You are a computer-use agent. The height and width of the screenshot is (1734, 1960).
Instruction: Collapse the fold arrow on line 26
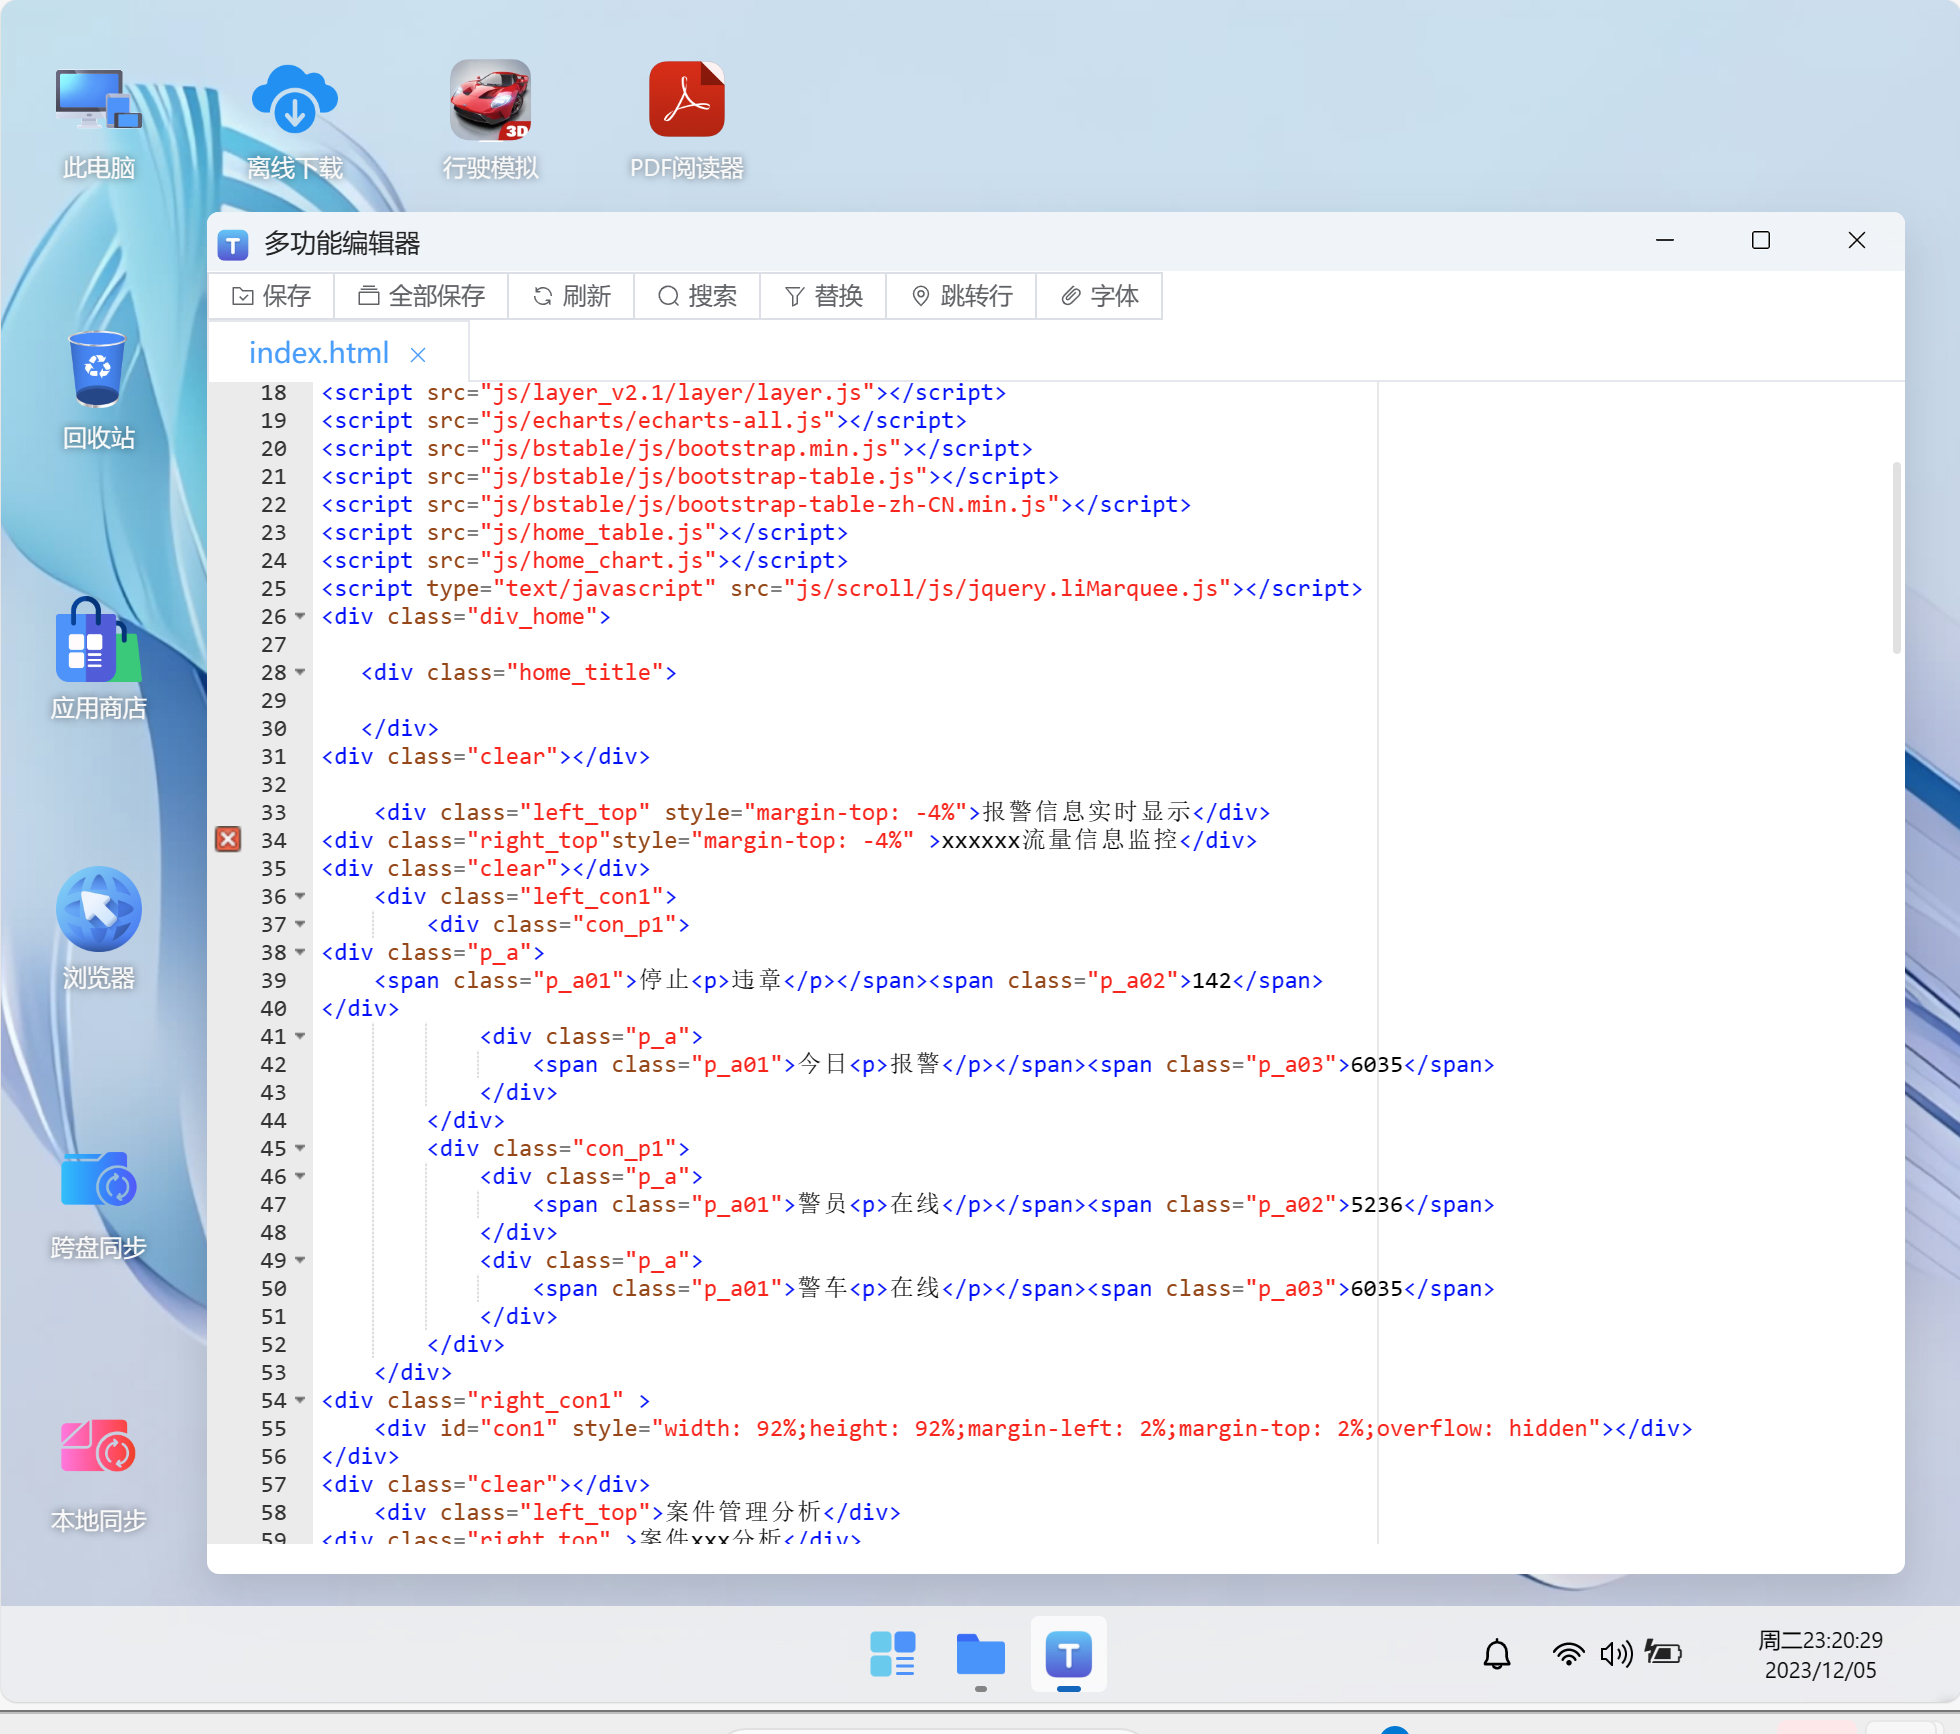(300, 616)
